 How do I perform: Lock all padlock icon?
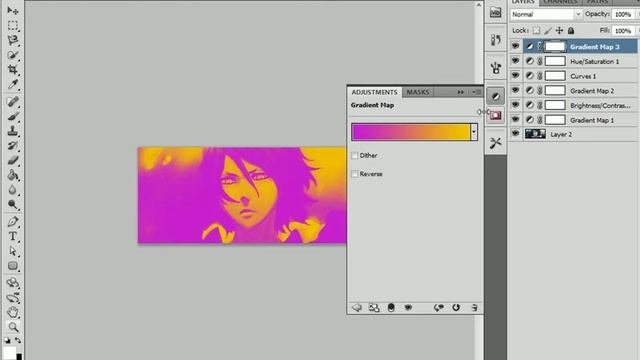tap(571, 31)
